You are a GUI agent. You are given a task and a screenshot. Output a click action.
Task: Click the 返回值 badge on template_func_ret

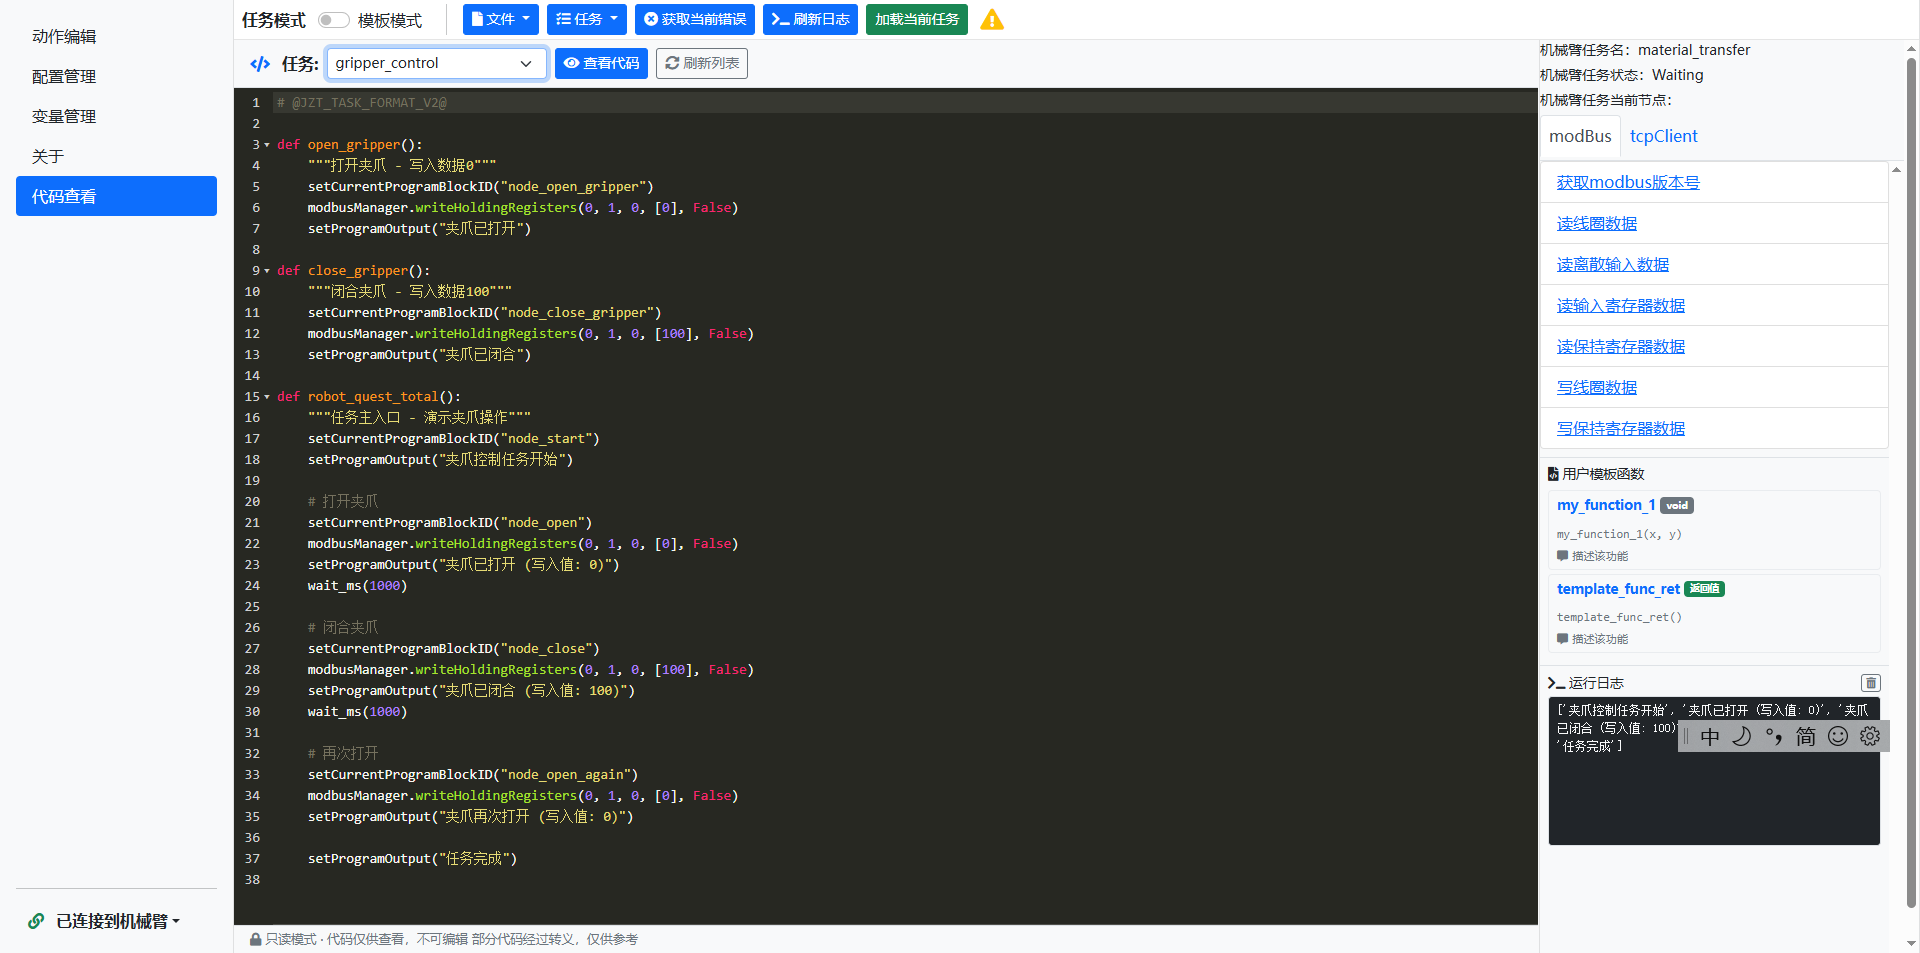pos(1704,589)
